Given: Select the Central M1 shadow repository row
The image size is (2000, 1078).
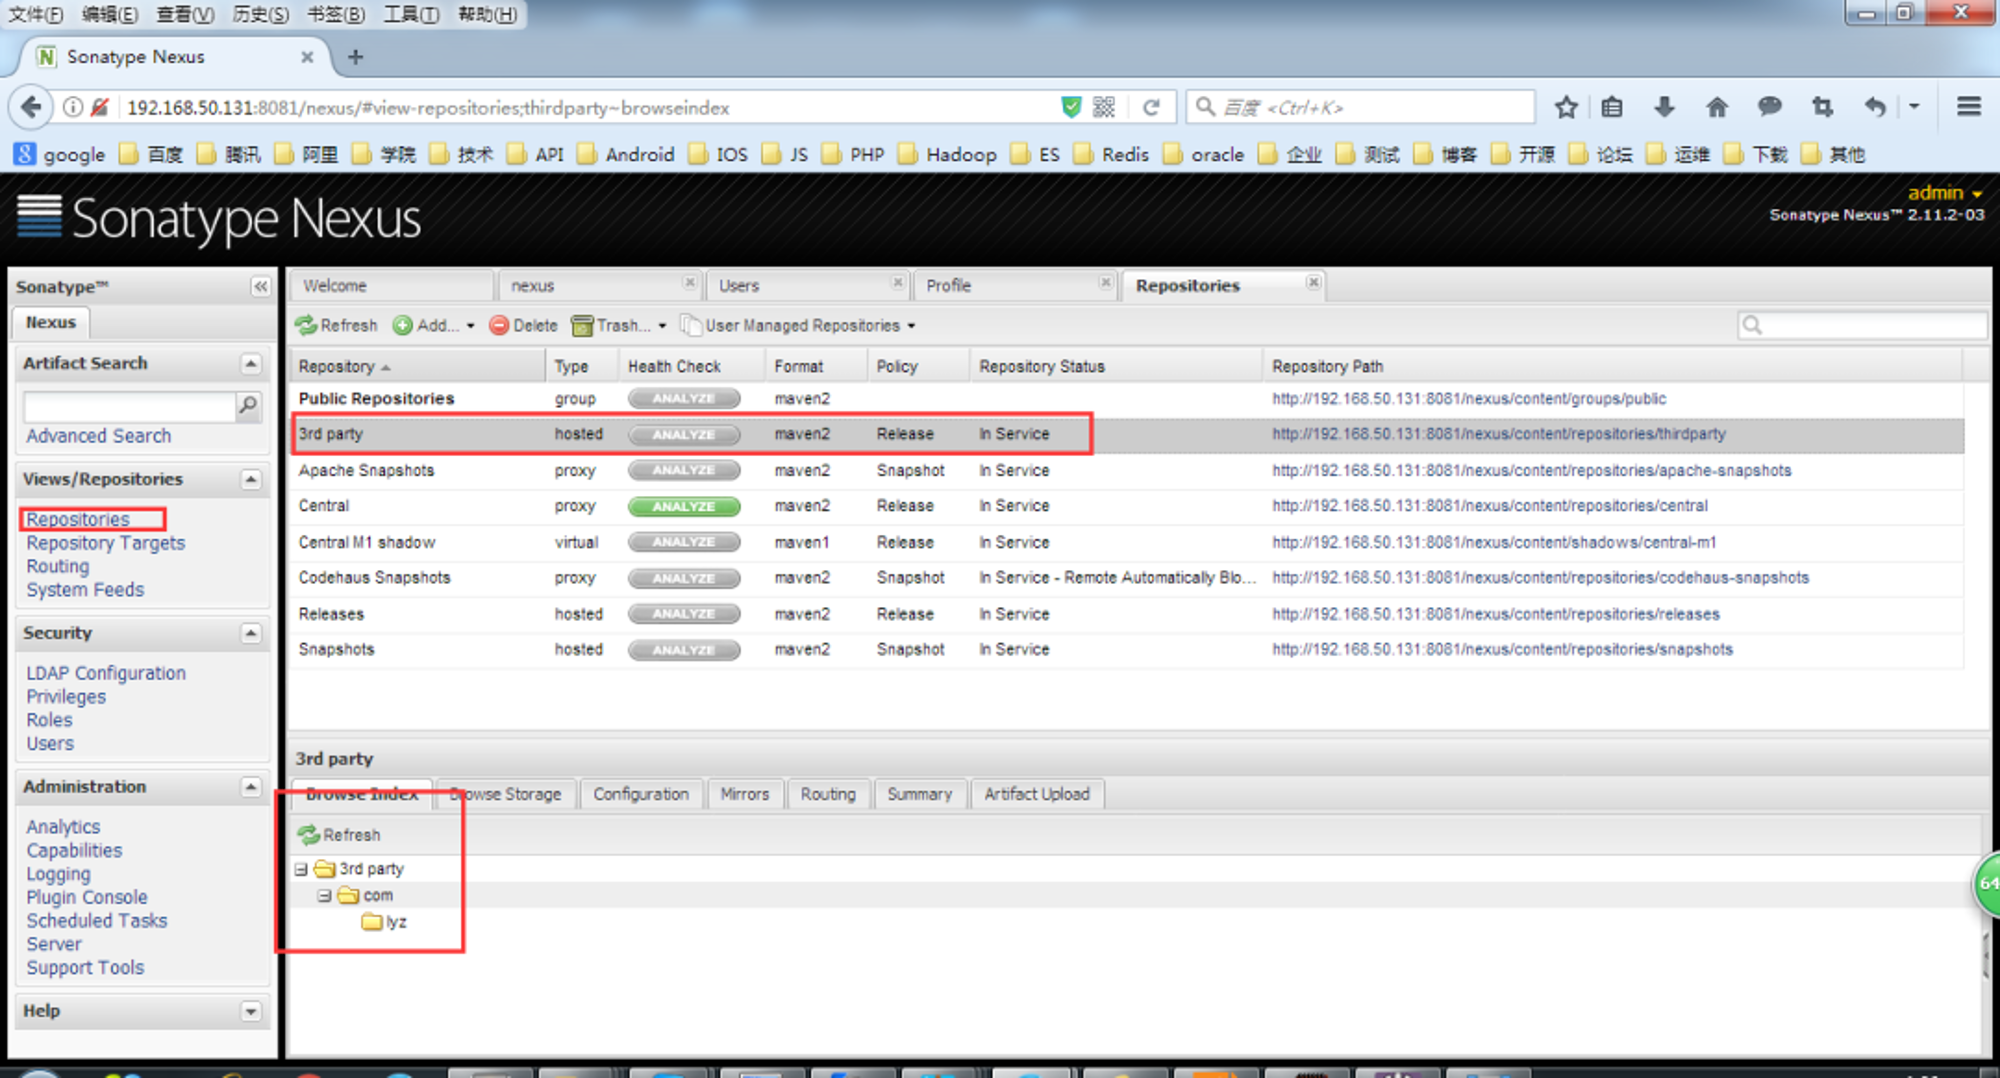Looking at the screenshot, I should tap(1126, 542).
